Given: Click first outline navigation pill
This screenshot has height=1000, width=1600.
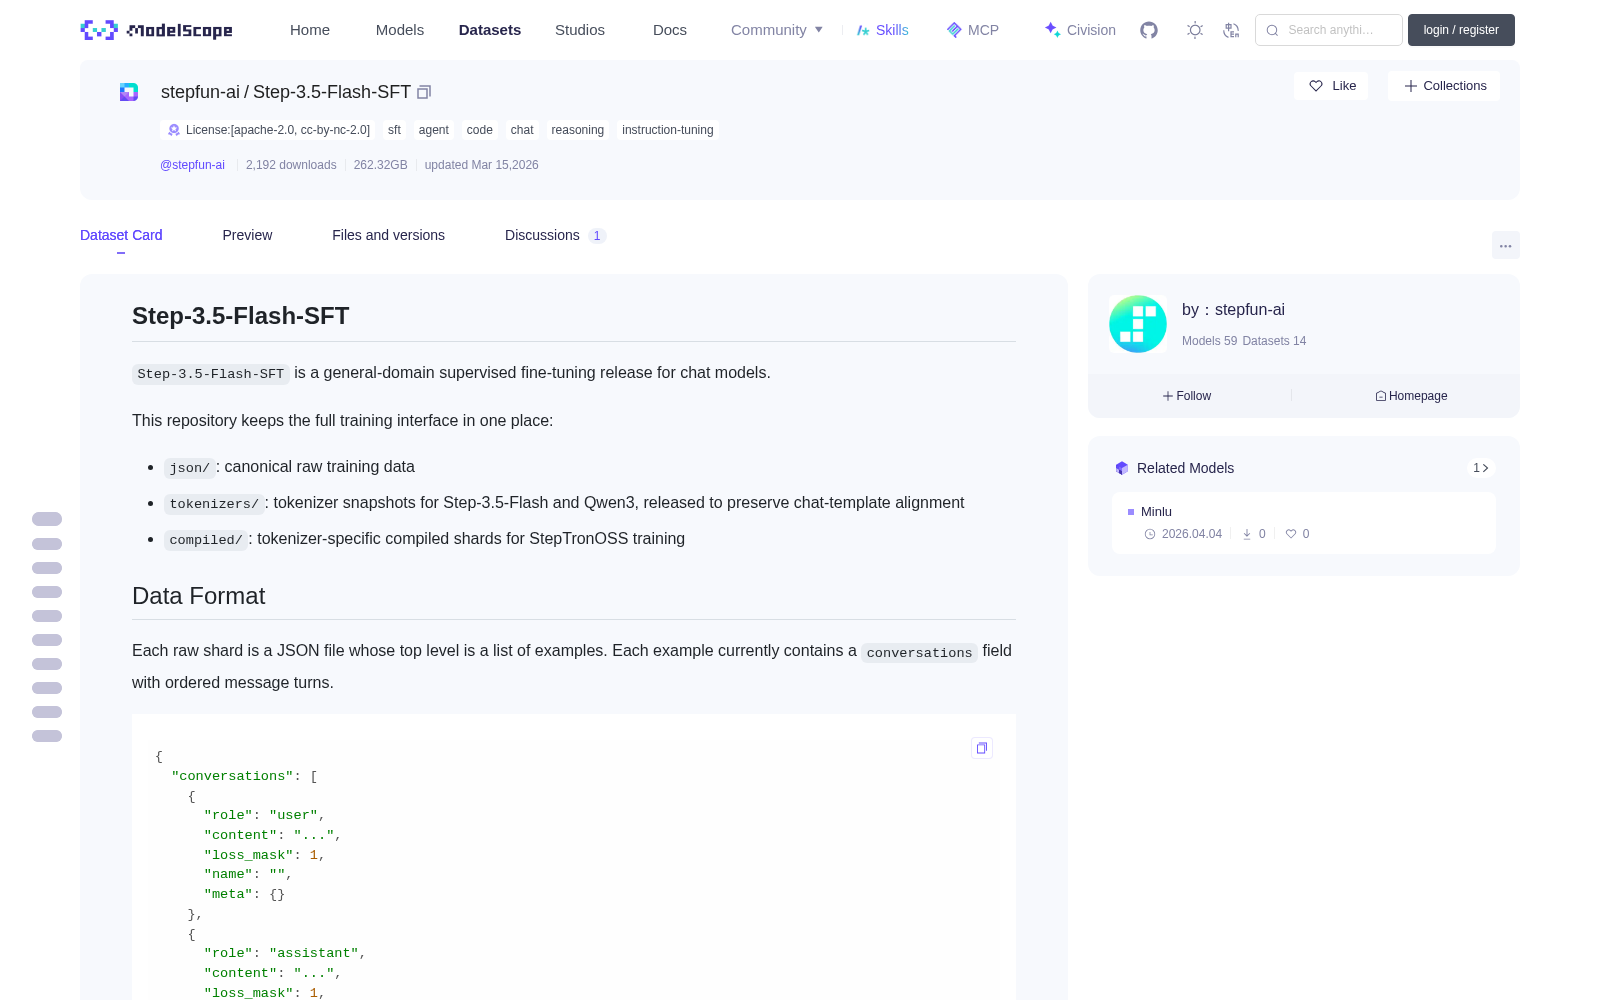Looking at the screenshot, I should (47, 519).
